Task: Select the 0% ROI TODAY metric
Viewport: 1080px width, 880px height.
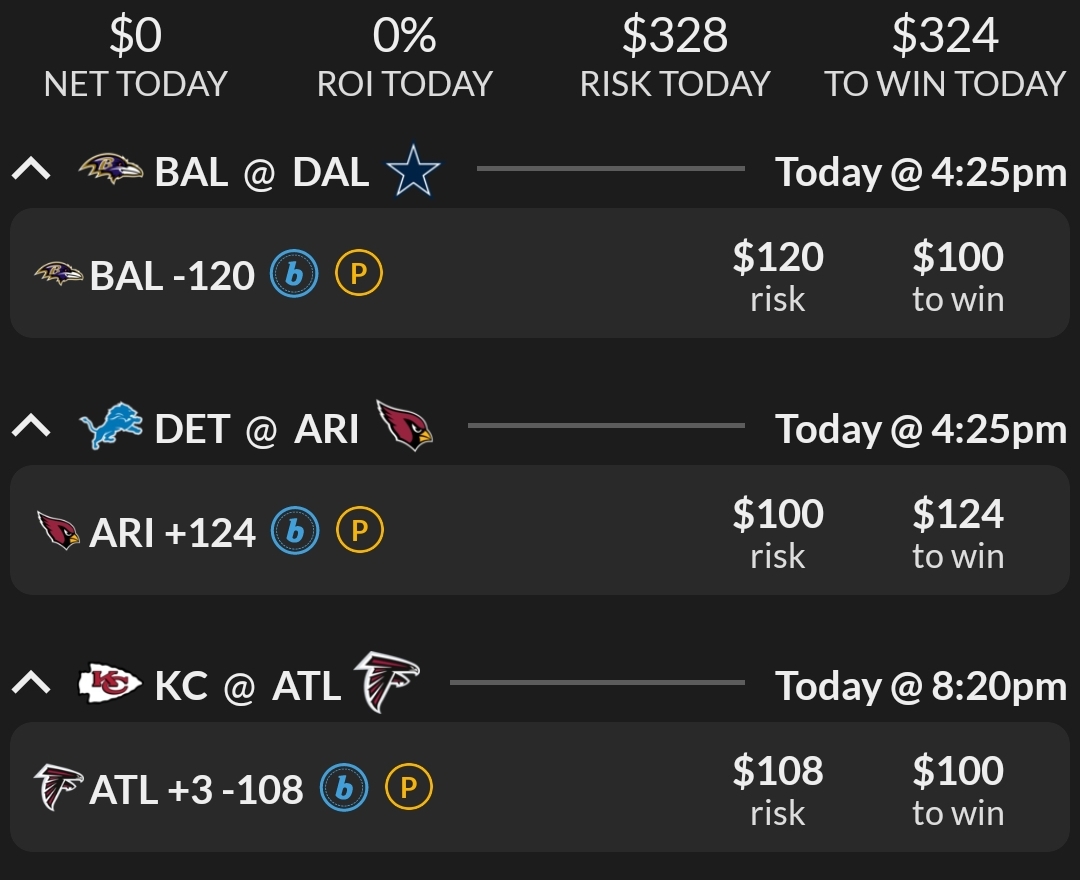Action: pyautogui.click(x=404, y=55)
